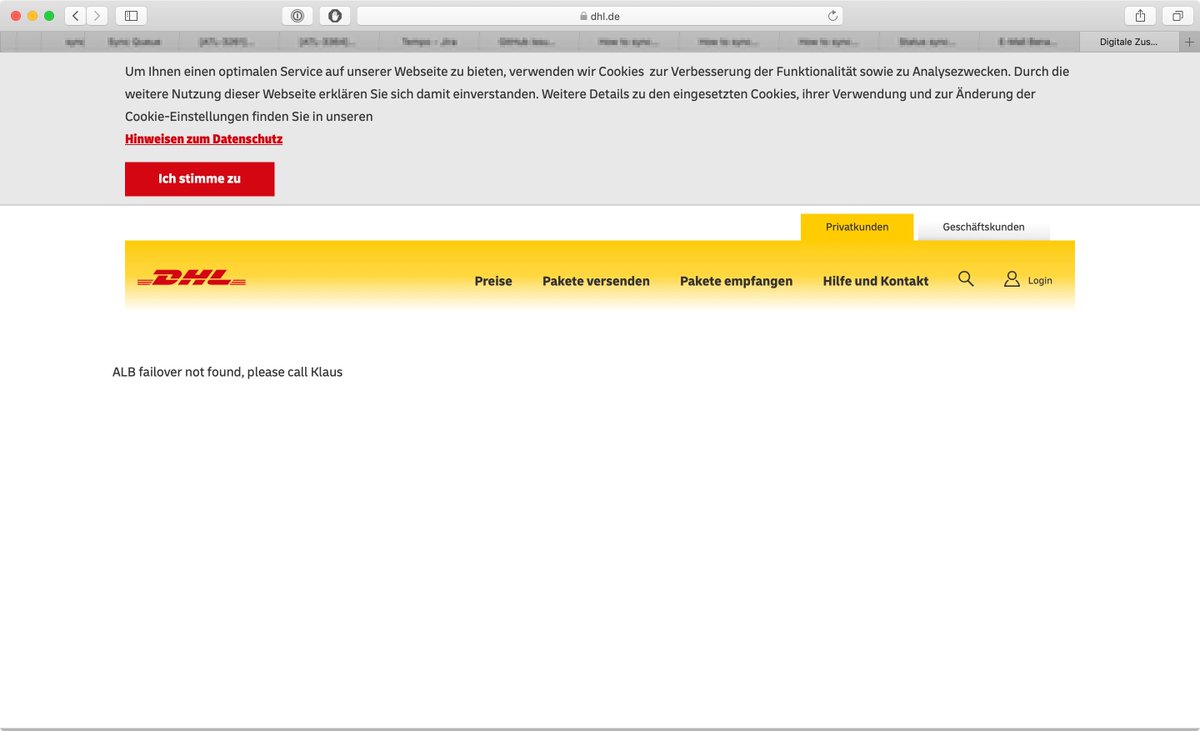The width and height of the screenshot is (1200, 731).
Task: Go forward with Safari's forward arrow
Action: click(x=98, y=16)
